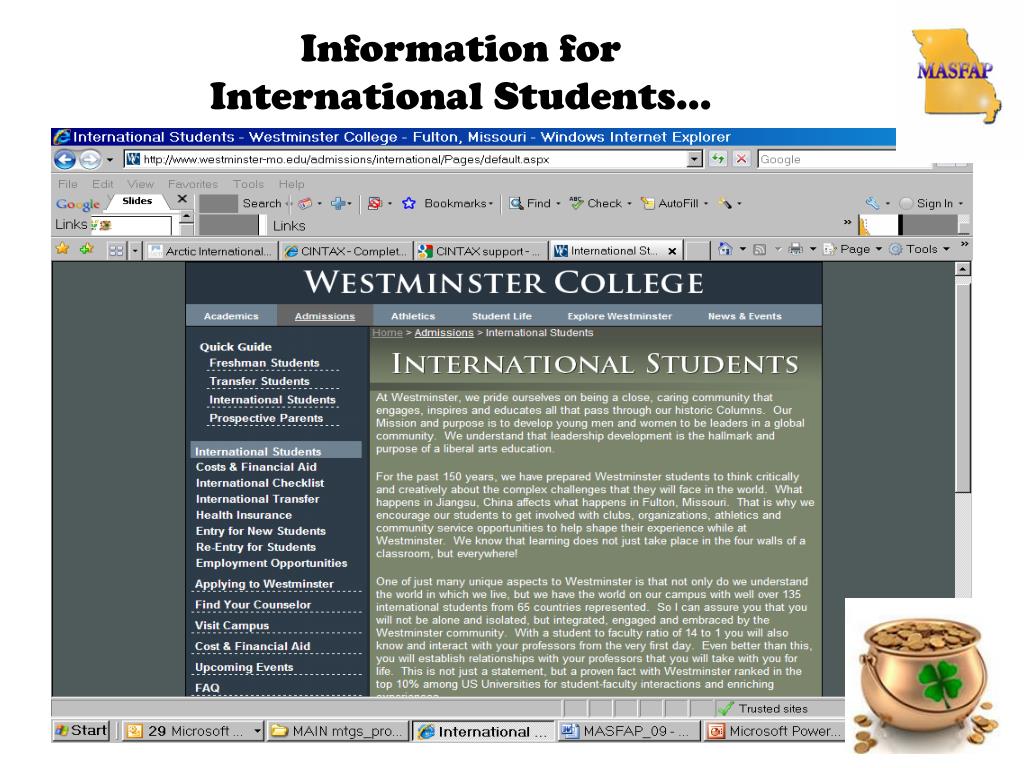
Task: Click Find Your Counselor link
Action: click(253, 605)
